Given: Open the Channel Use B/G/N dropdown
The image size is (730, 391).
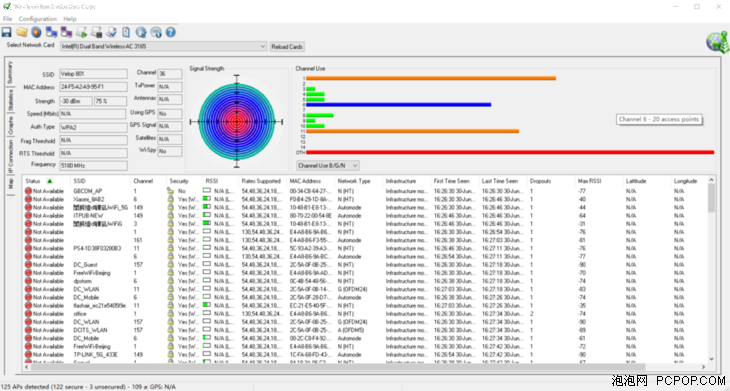Looking at the screenshot, I should coord(328,165).
